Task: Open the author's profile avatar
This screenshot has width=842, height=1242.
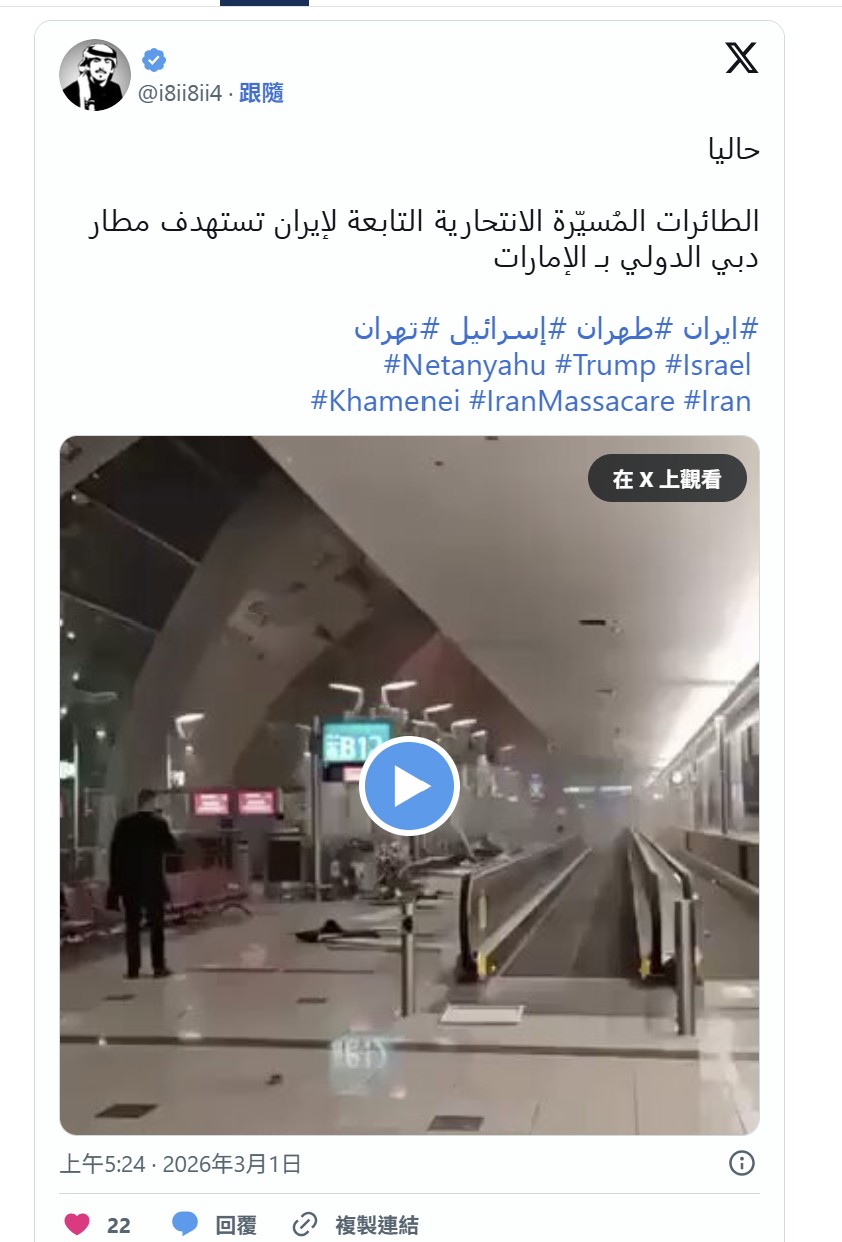Action: [x=95, y=75]
